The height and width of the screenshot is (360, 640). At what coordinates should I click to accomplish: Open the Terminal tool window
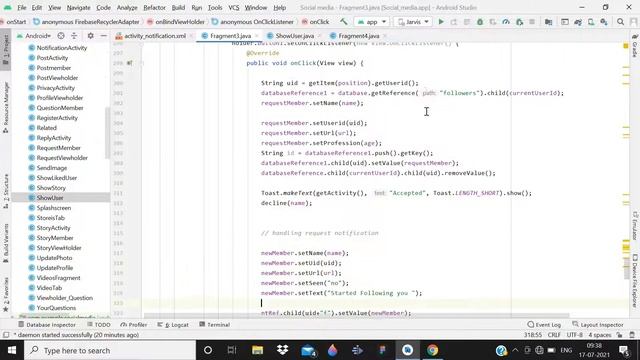[215, 324]
